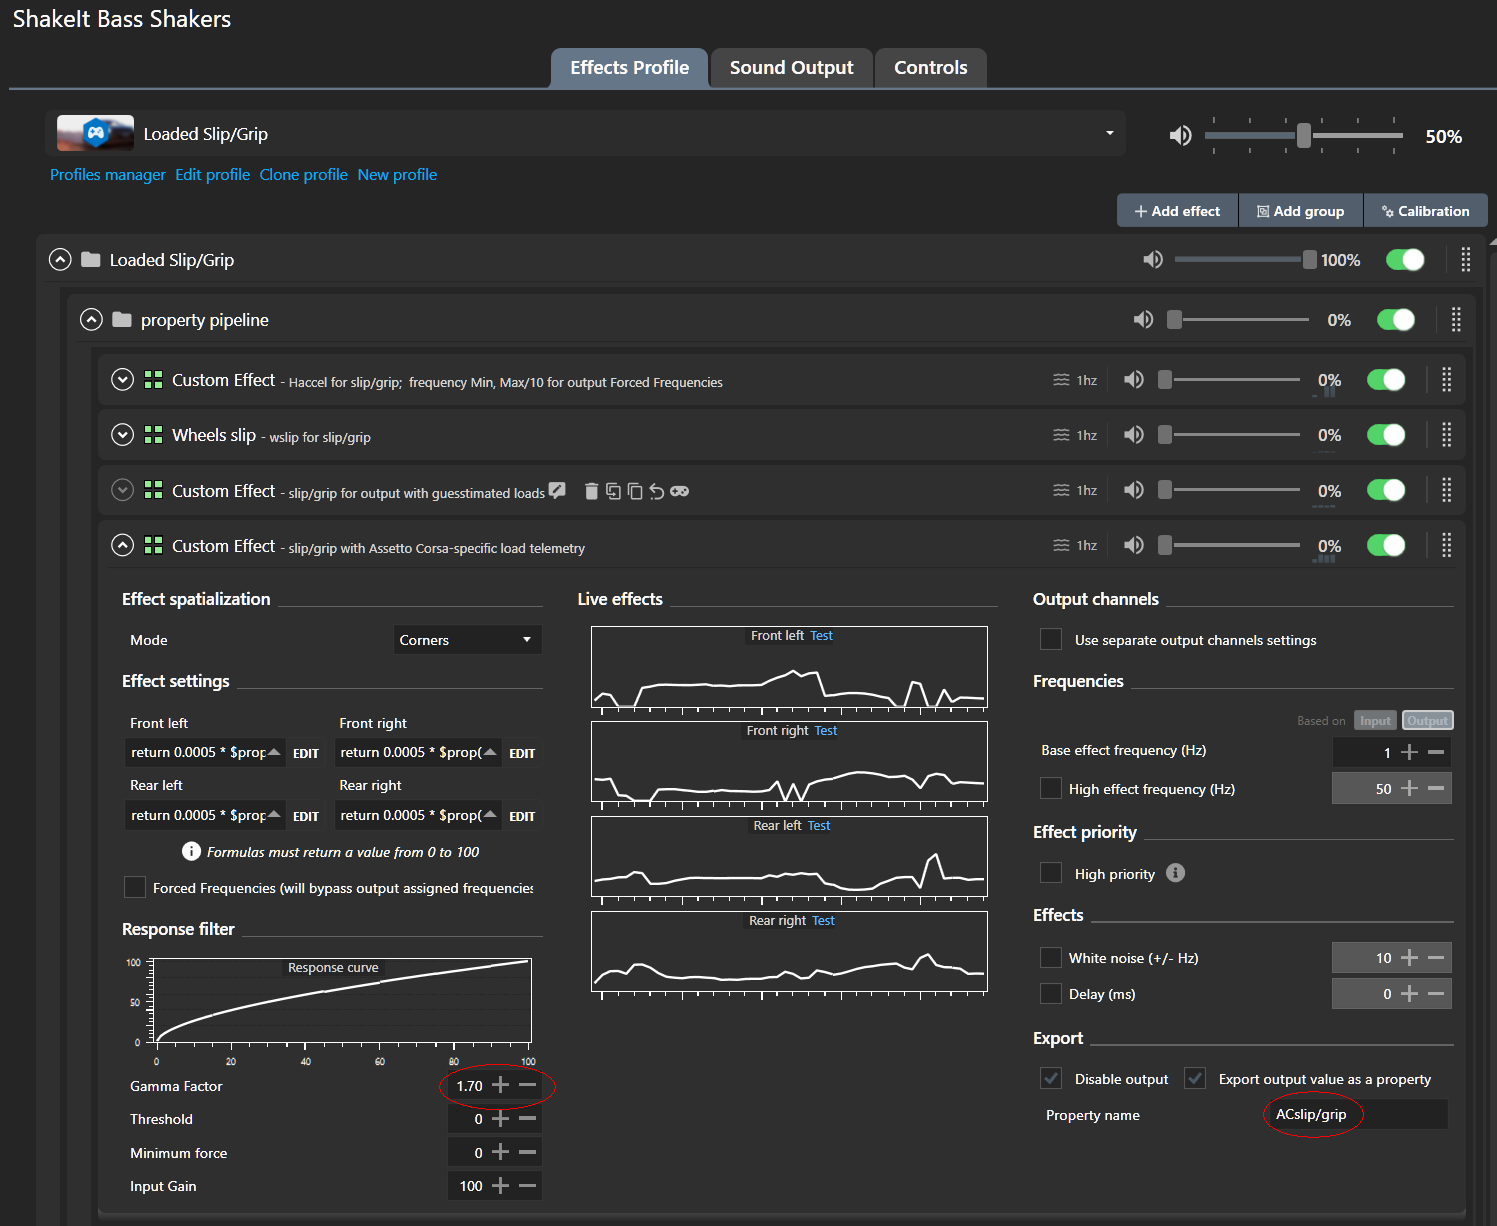Enable Use separate output channels settings checkbox
The width and height of the screenshot is (1497, 1226).
click(x=1051, y=640)
